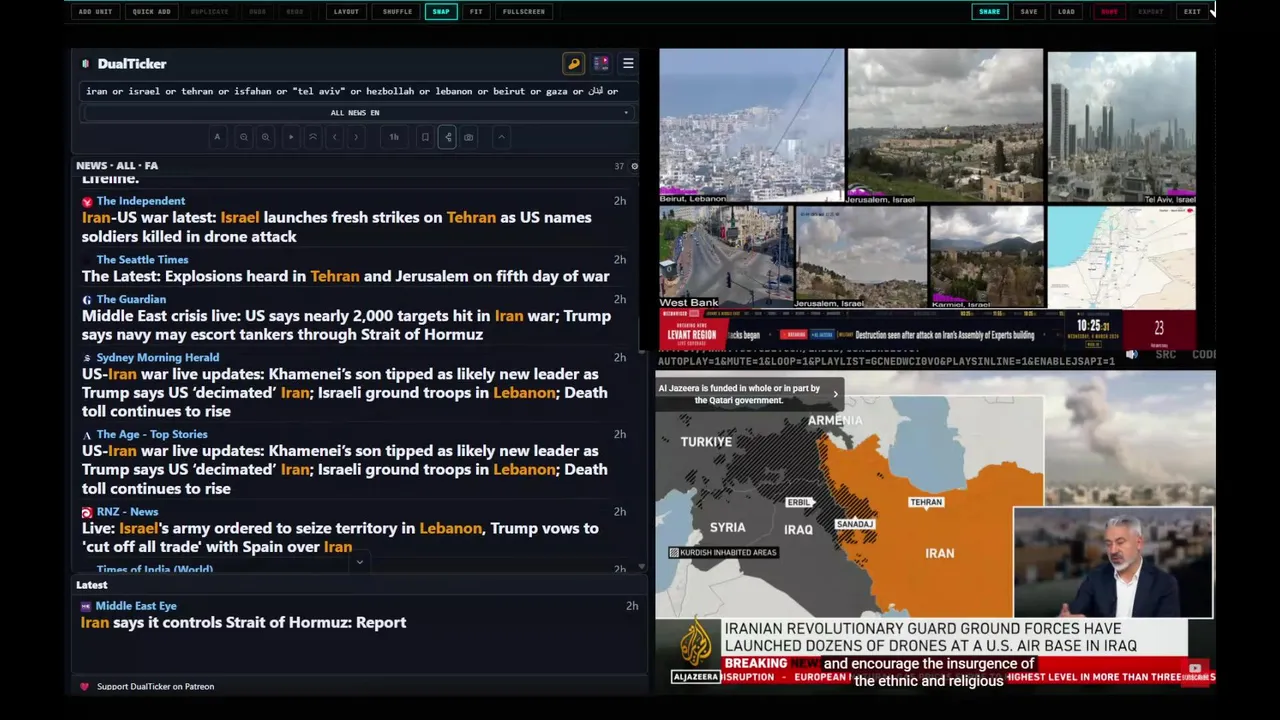Click the yellow key icon in DualTicker header
This screenshot has height=720, width=1280.
[x=574, y=64]
